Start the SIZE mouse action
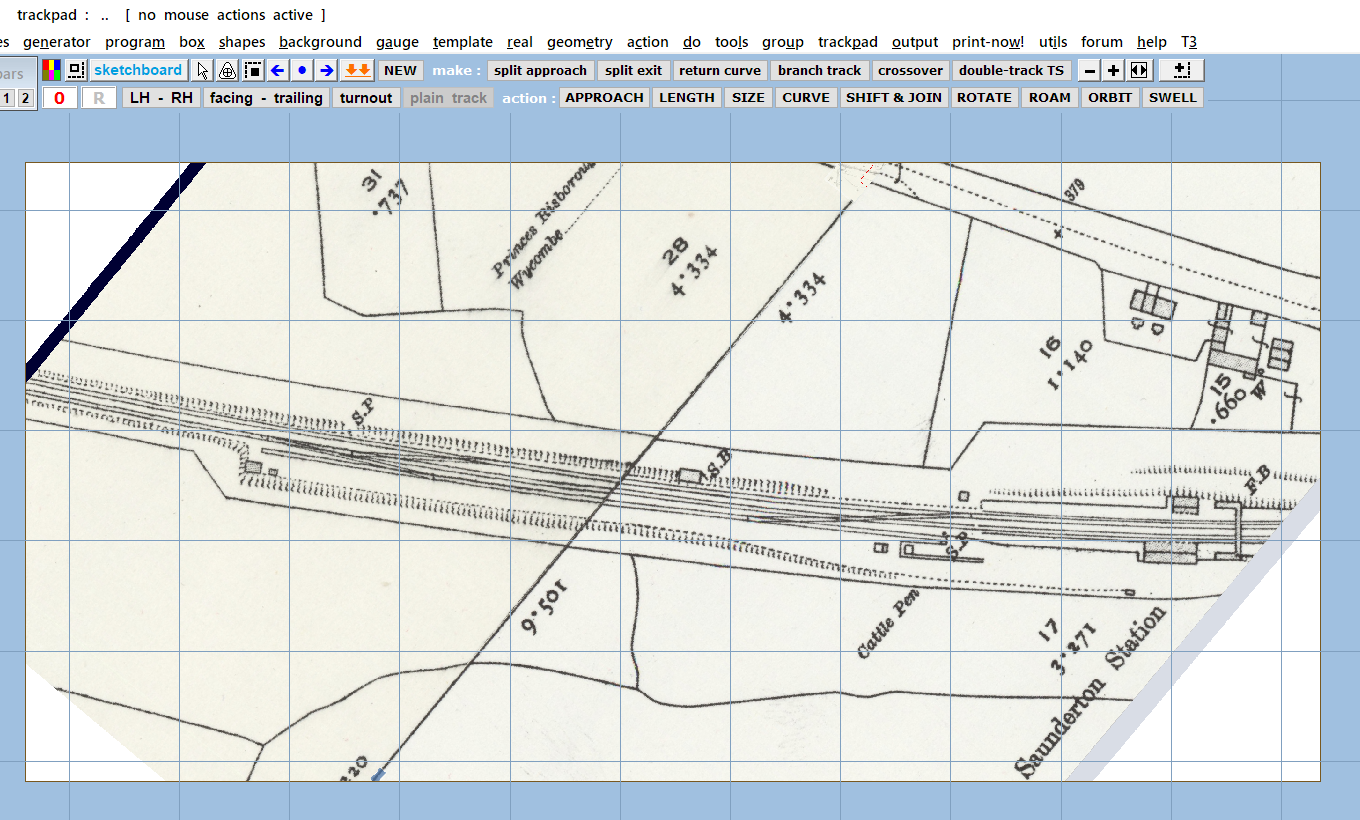 tap(748, 97)
